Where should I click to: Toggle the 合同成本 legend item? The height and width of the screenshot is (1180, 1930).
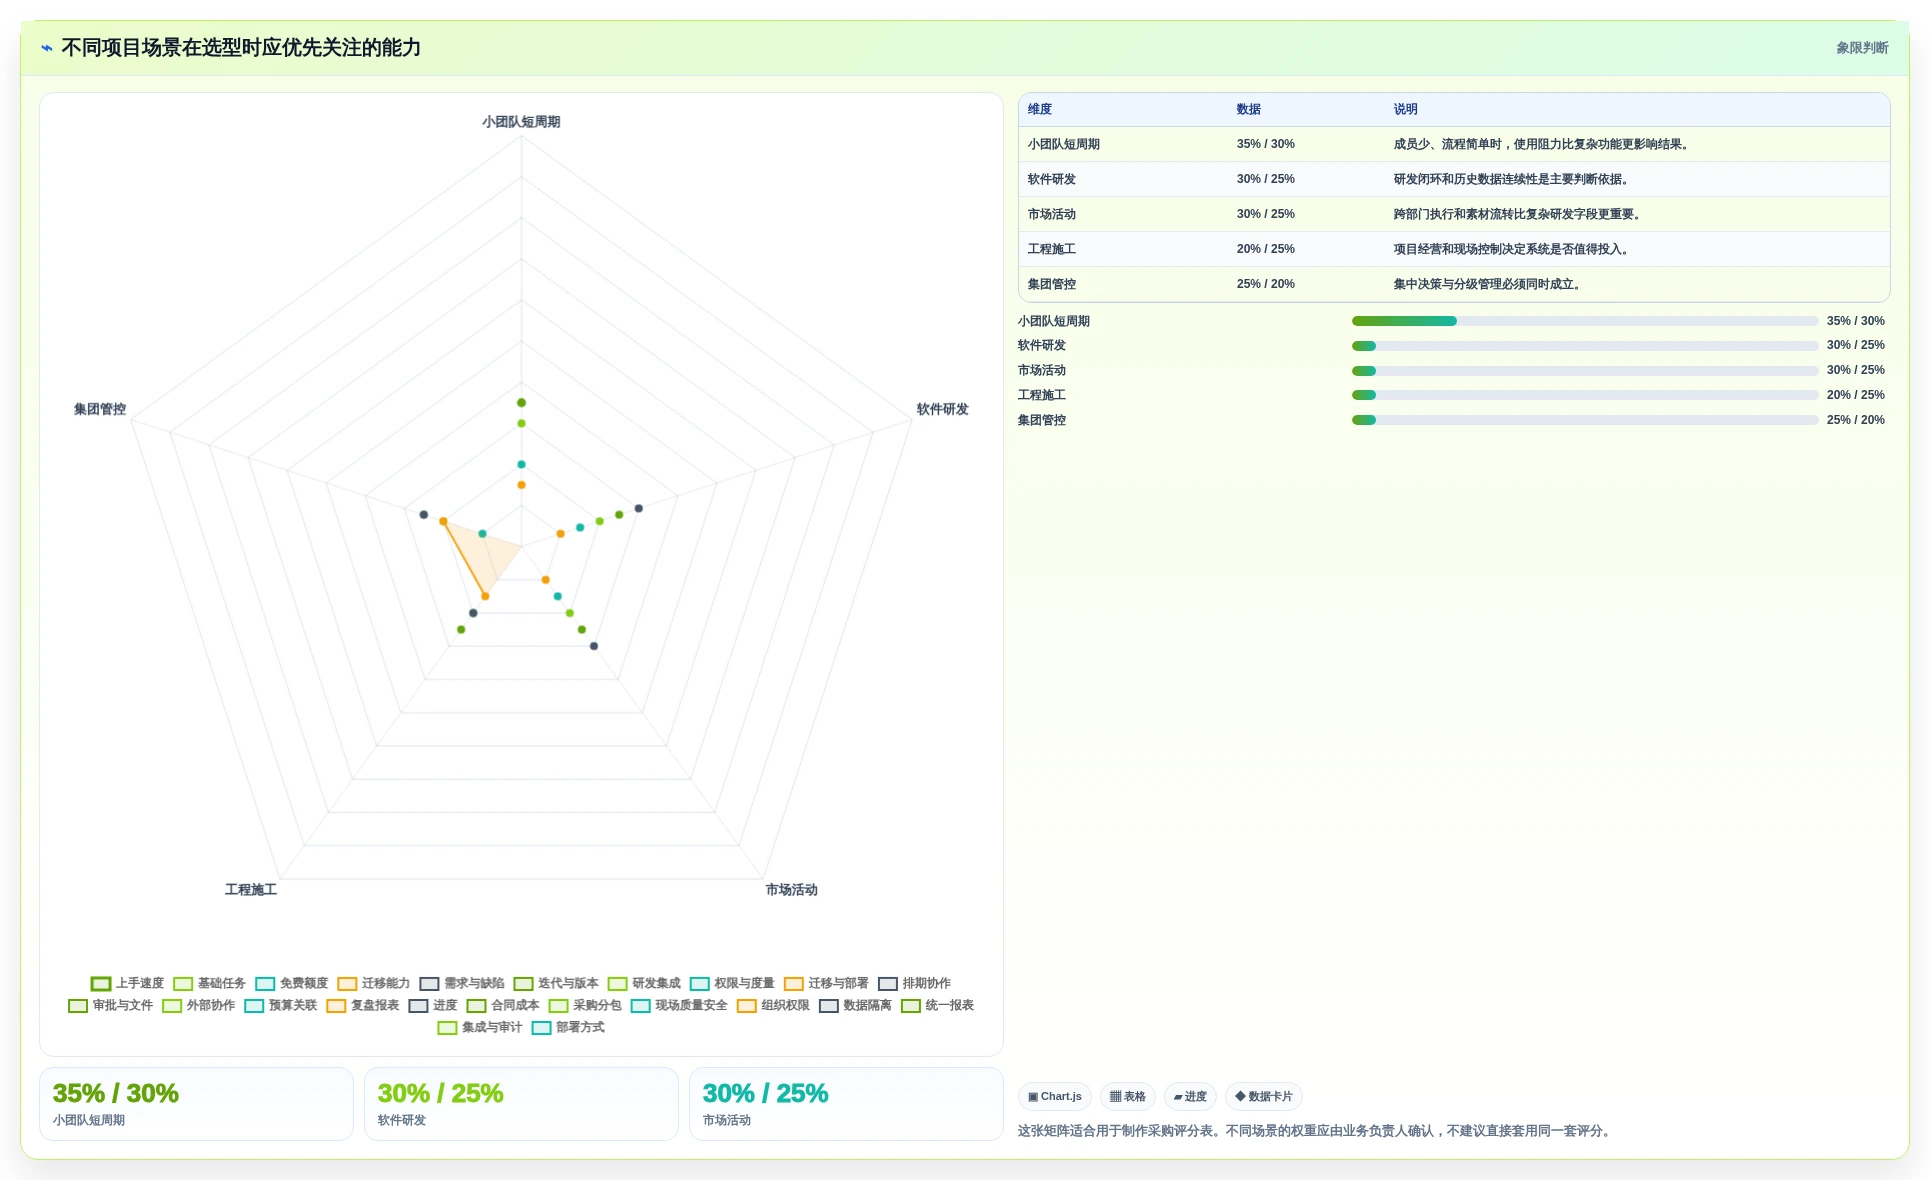[502, 1006]
